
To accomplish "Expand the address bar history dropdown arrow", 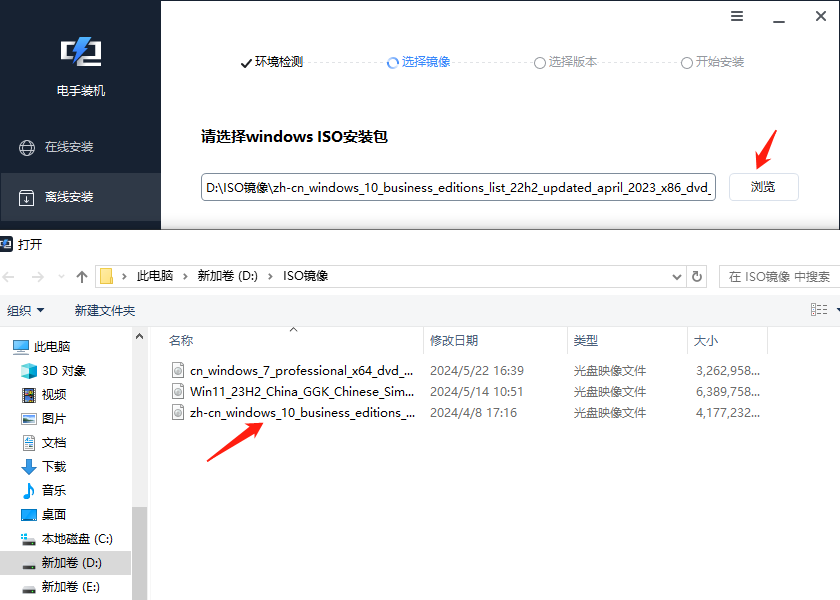I will (x=676, y=276).
